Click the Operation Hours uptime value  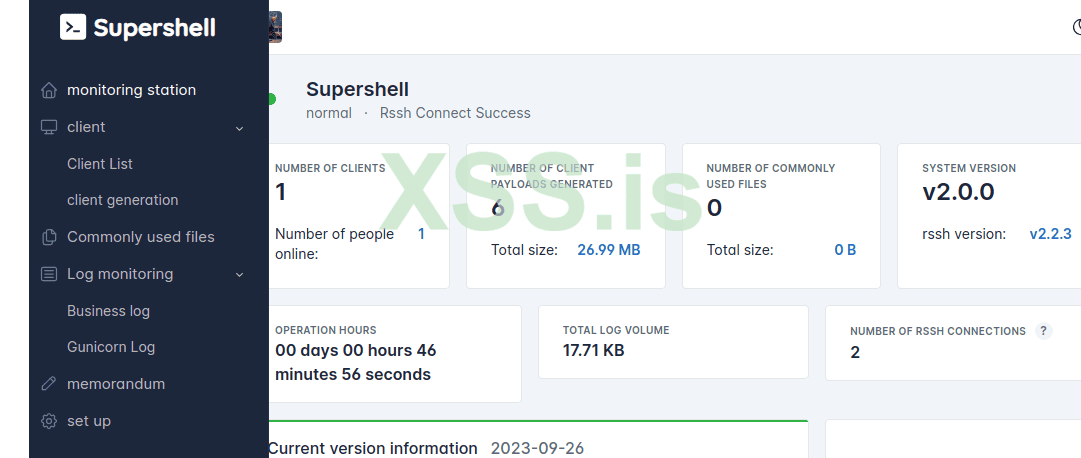[x=356, y=362]
